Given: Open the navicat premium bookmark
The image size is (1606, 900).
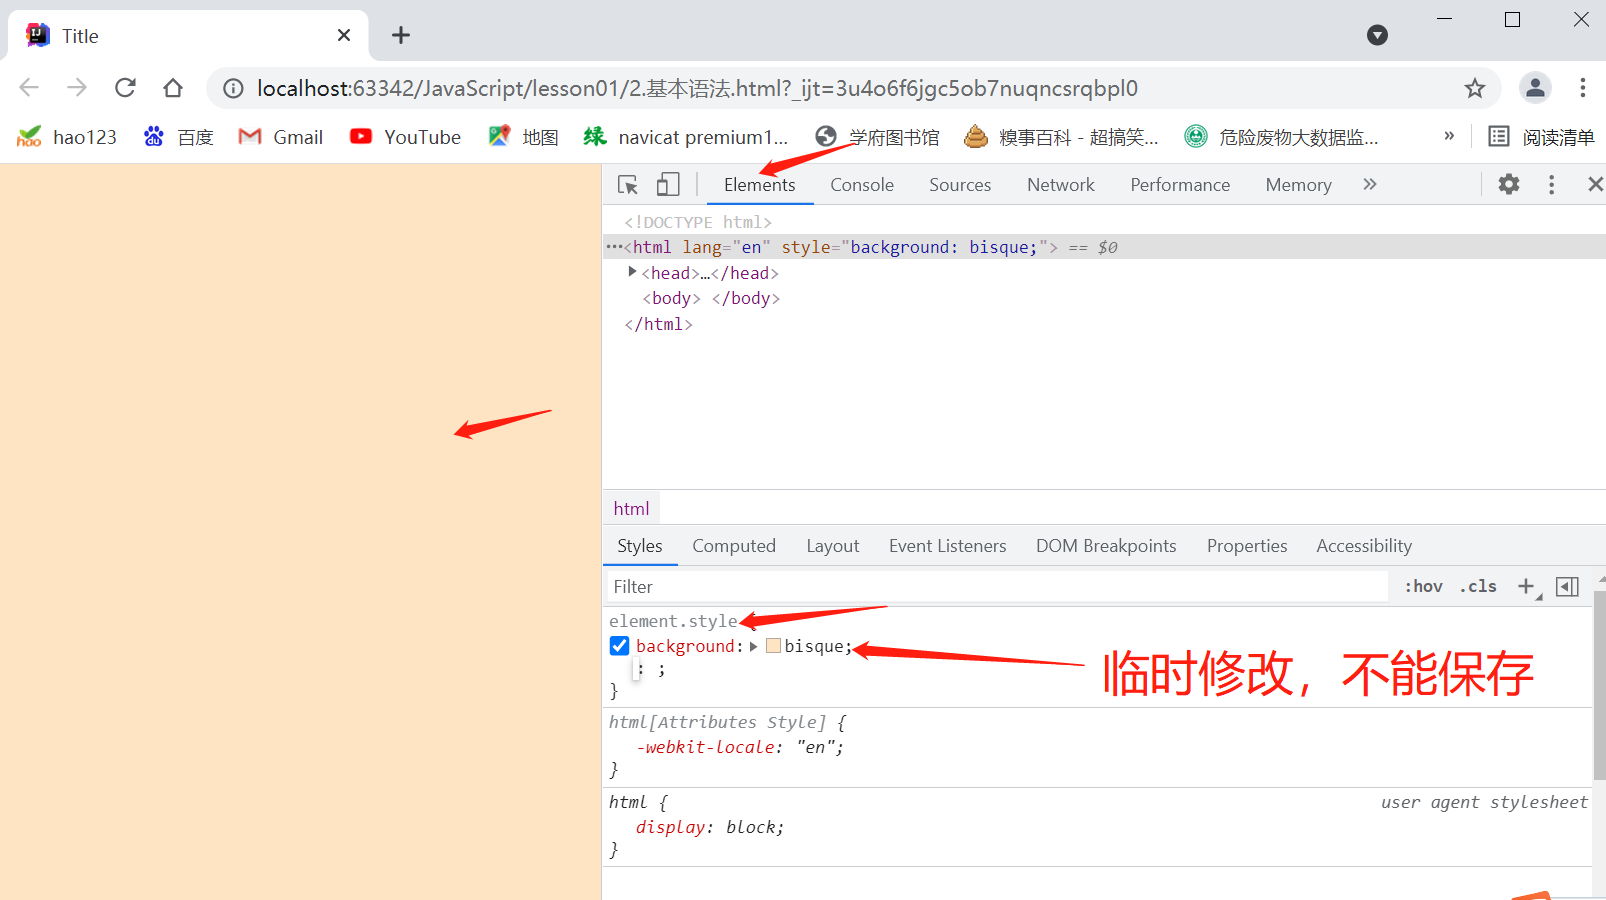Looking at the screenshot, I should point(686,137).
